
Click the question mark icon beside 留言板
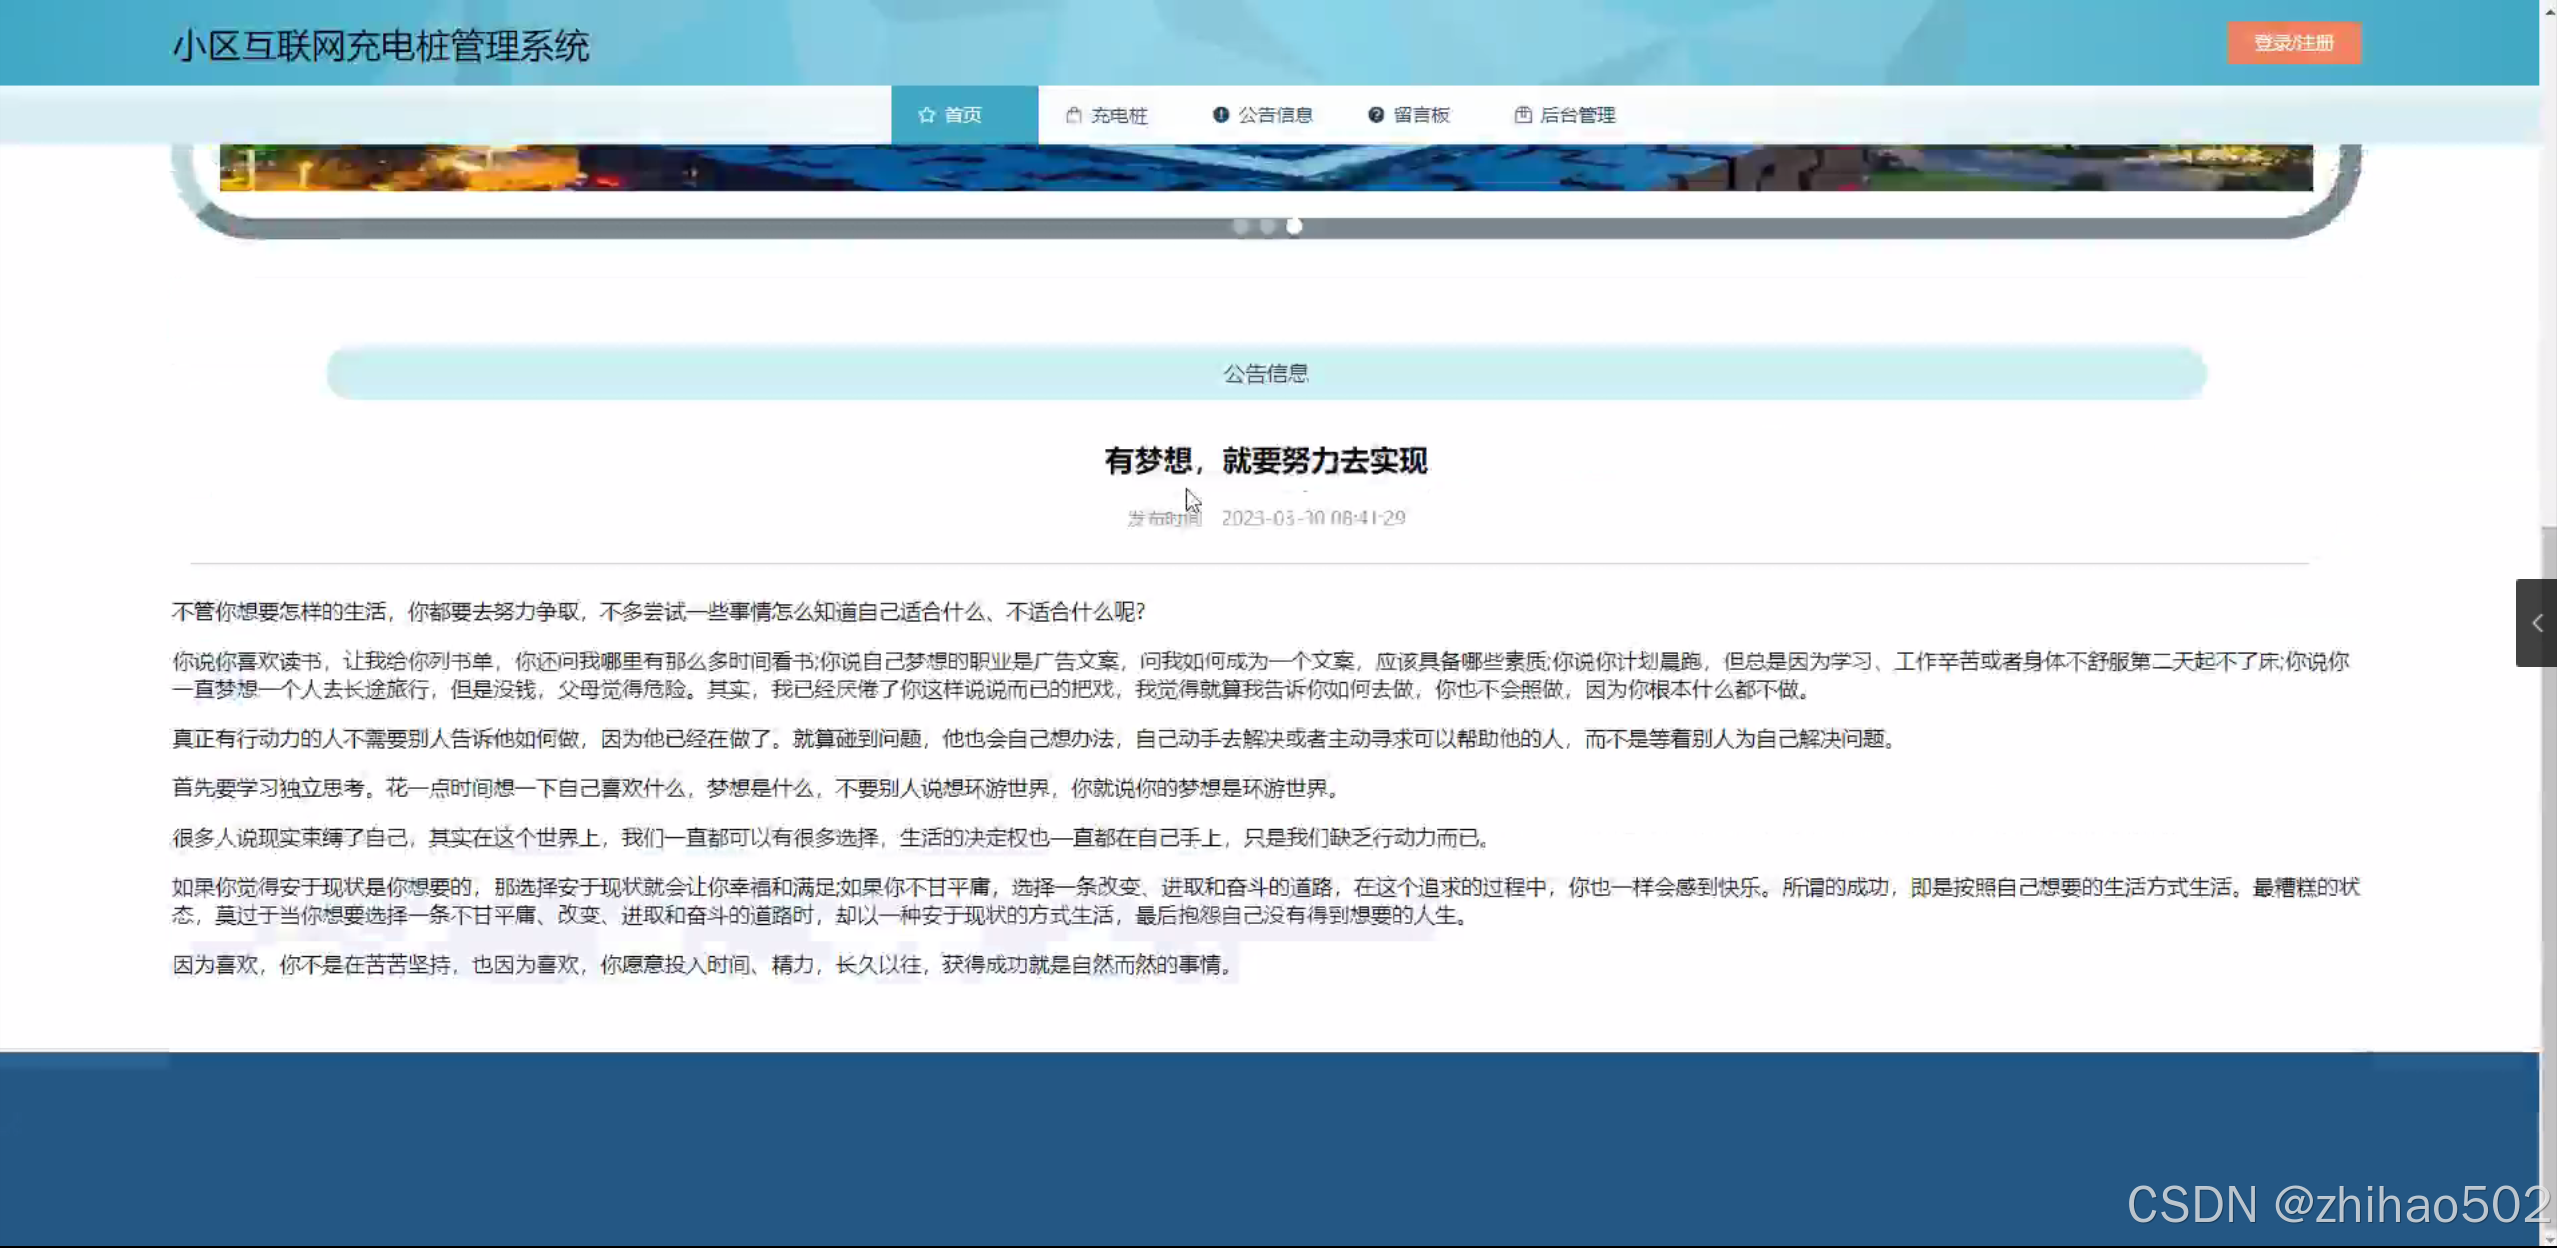pos(1376,115)
